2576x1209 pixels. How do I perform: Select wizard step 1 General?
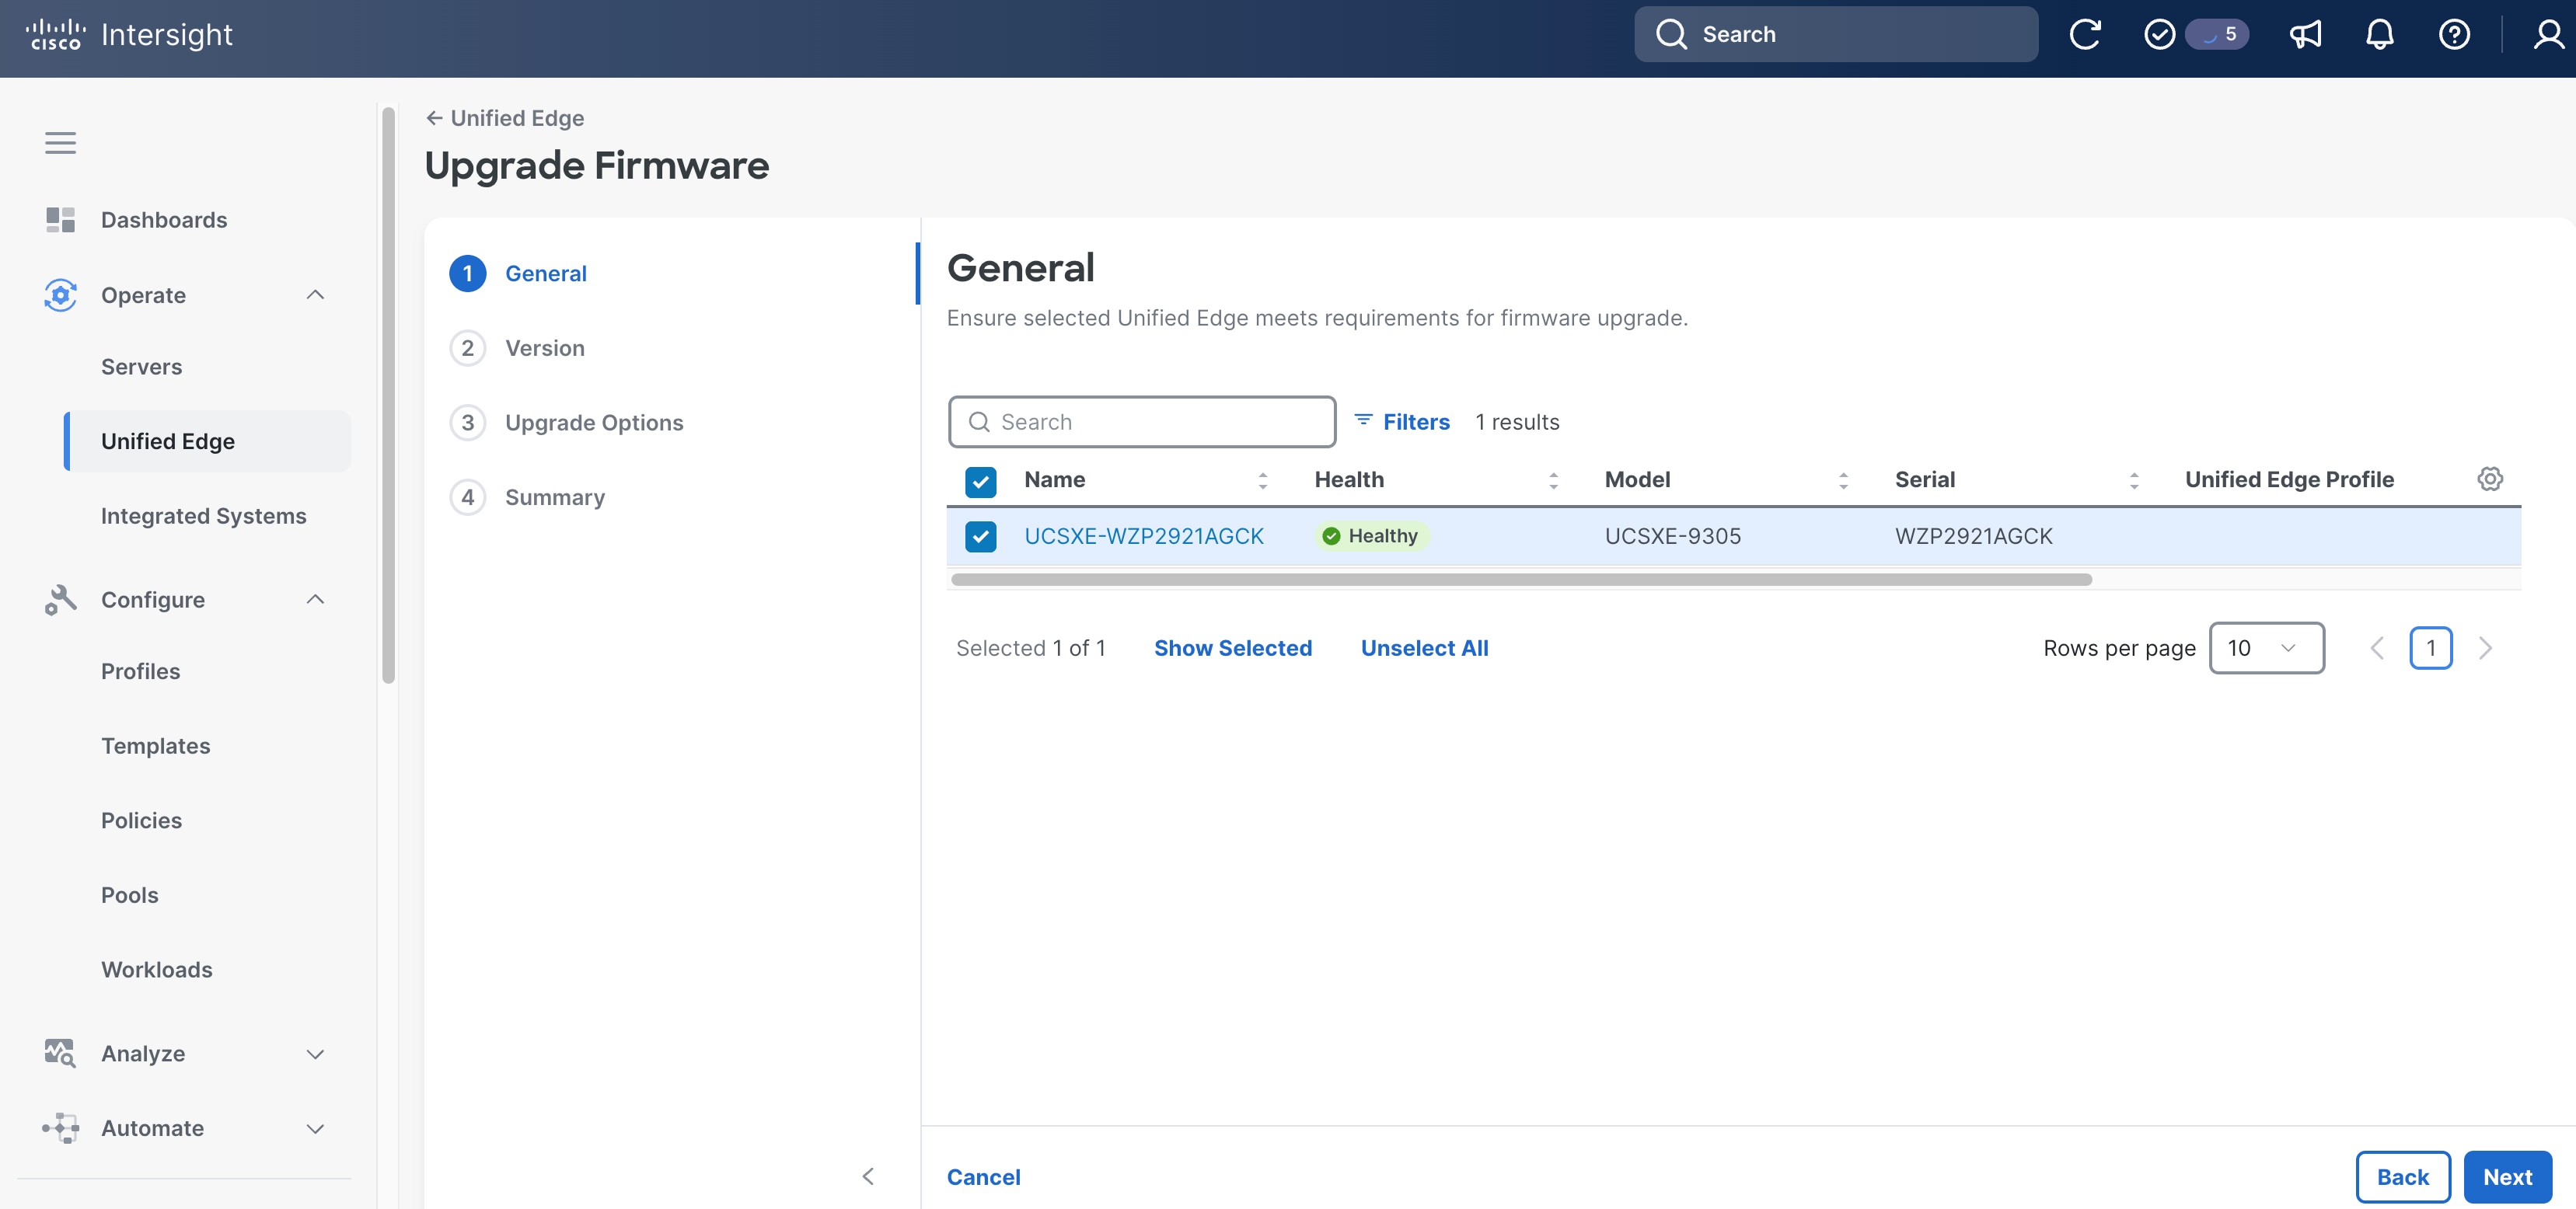[x=518, y=273]
